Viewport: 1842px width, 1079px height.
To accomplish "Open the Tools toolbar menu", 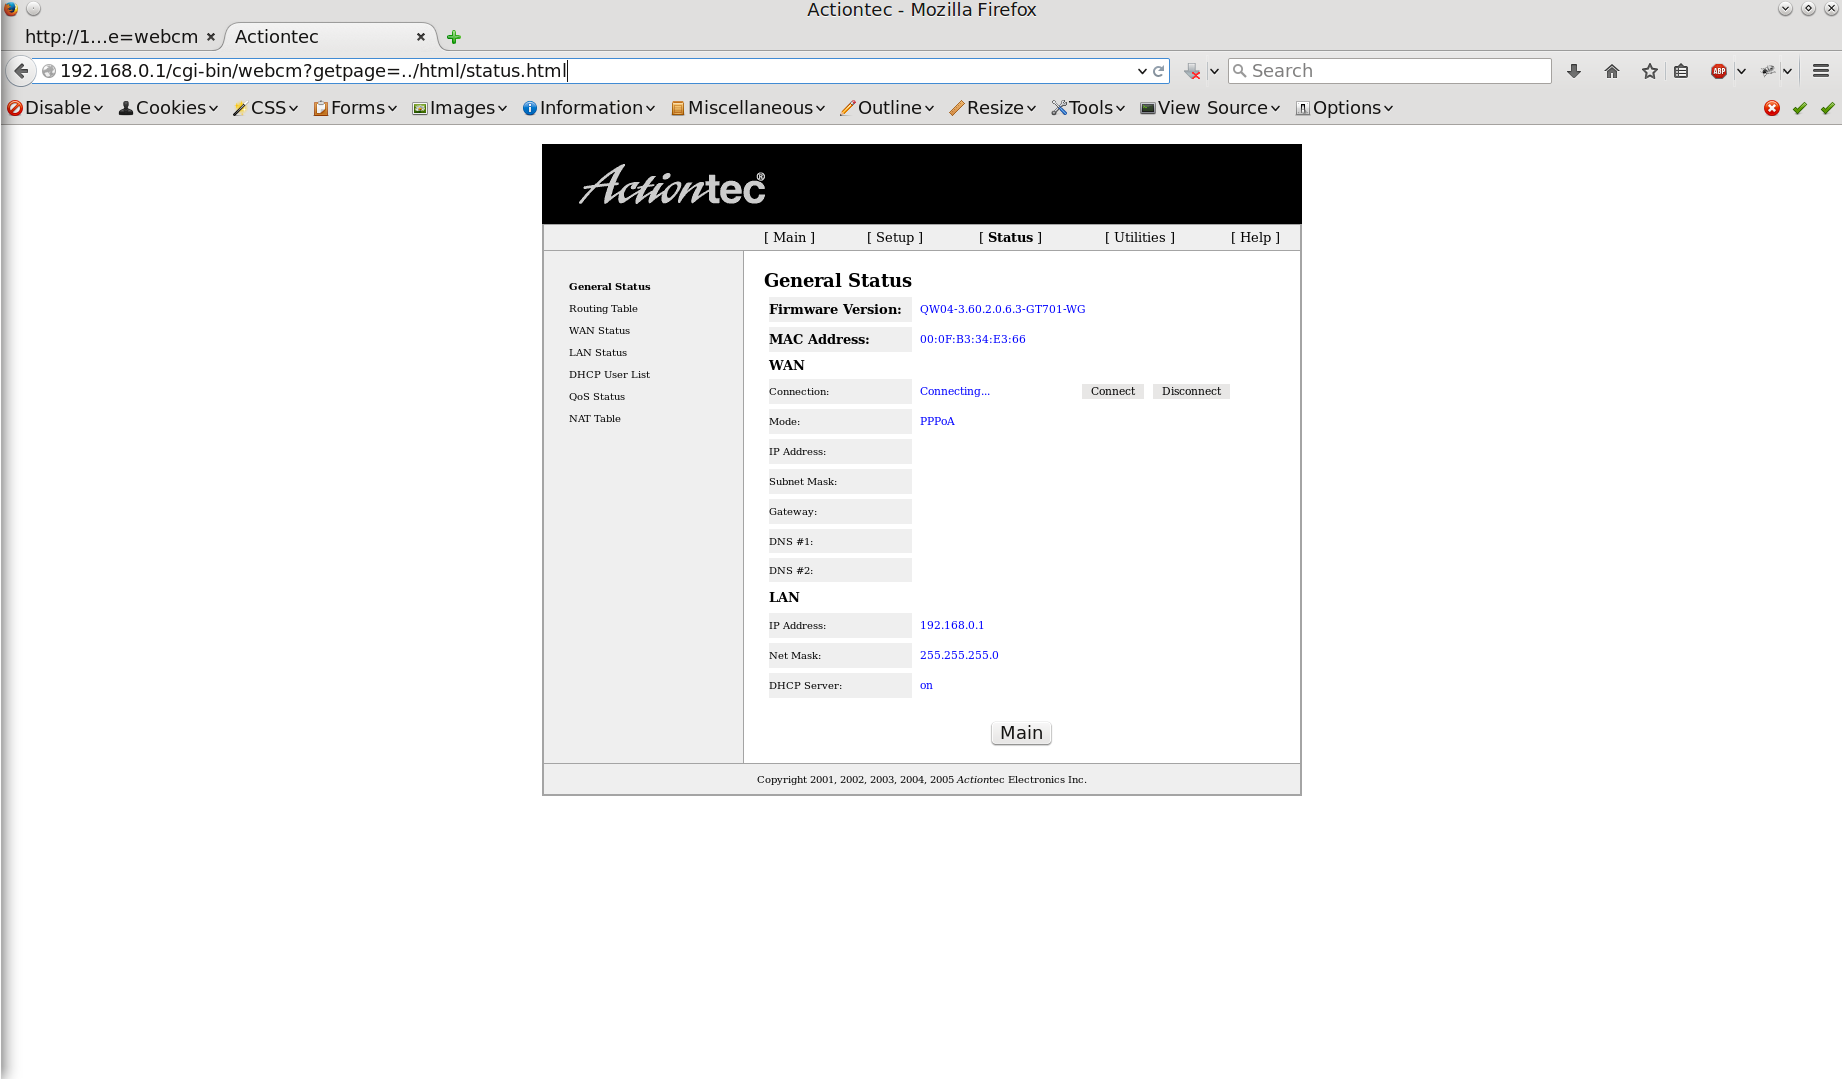I will click(1088, 108).
